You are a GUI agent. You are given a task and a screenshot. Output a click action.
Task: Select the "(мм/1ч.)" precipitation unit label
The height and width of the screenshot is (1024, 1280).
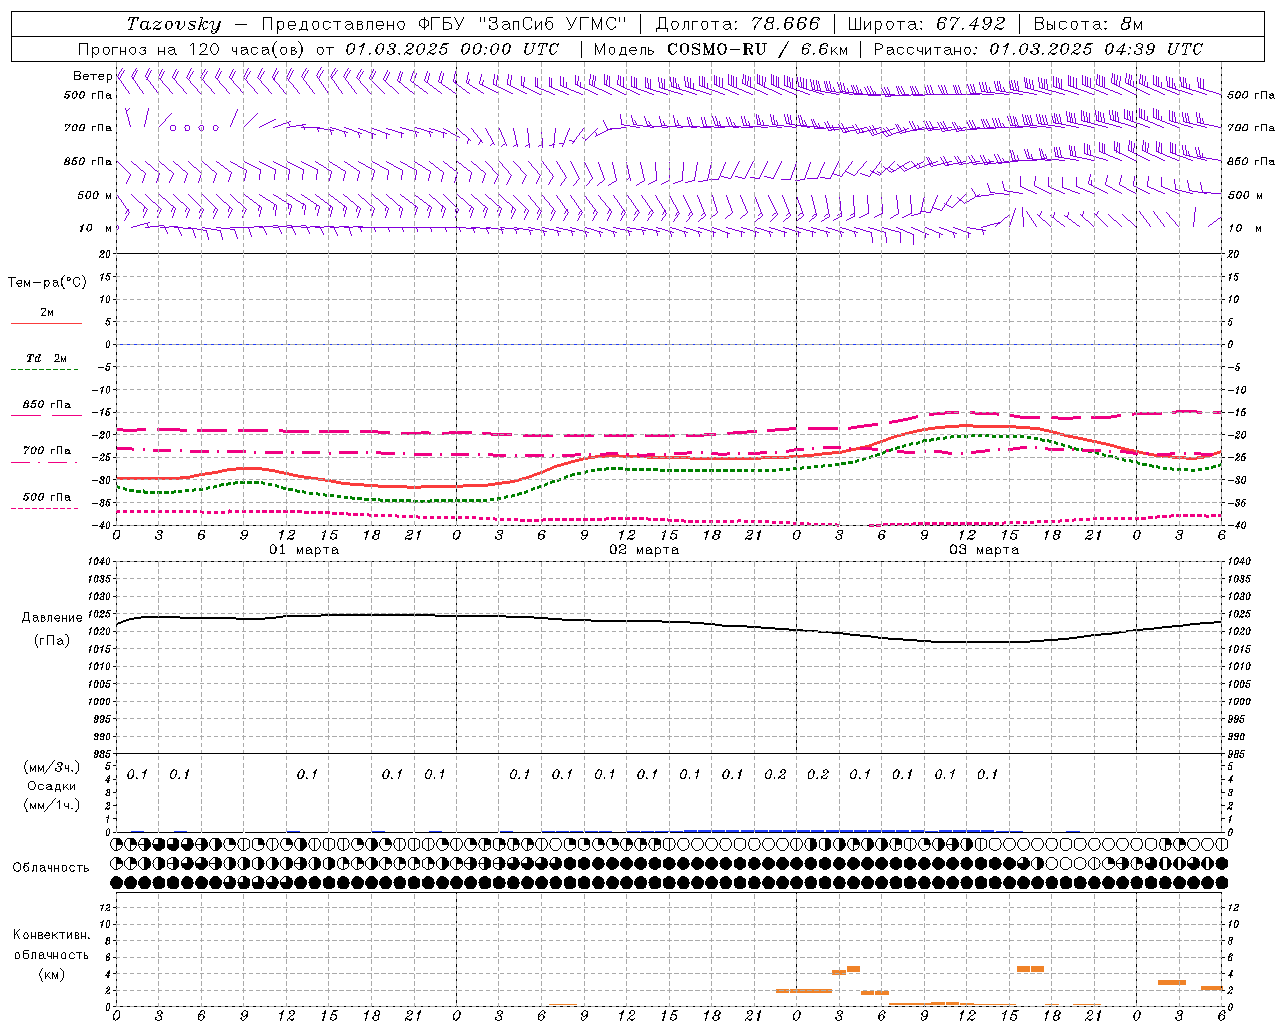pos(52,805)
